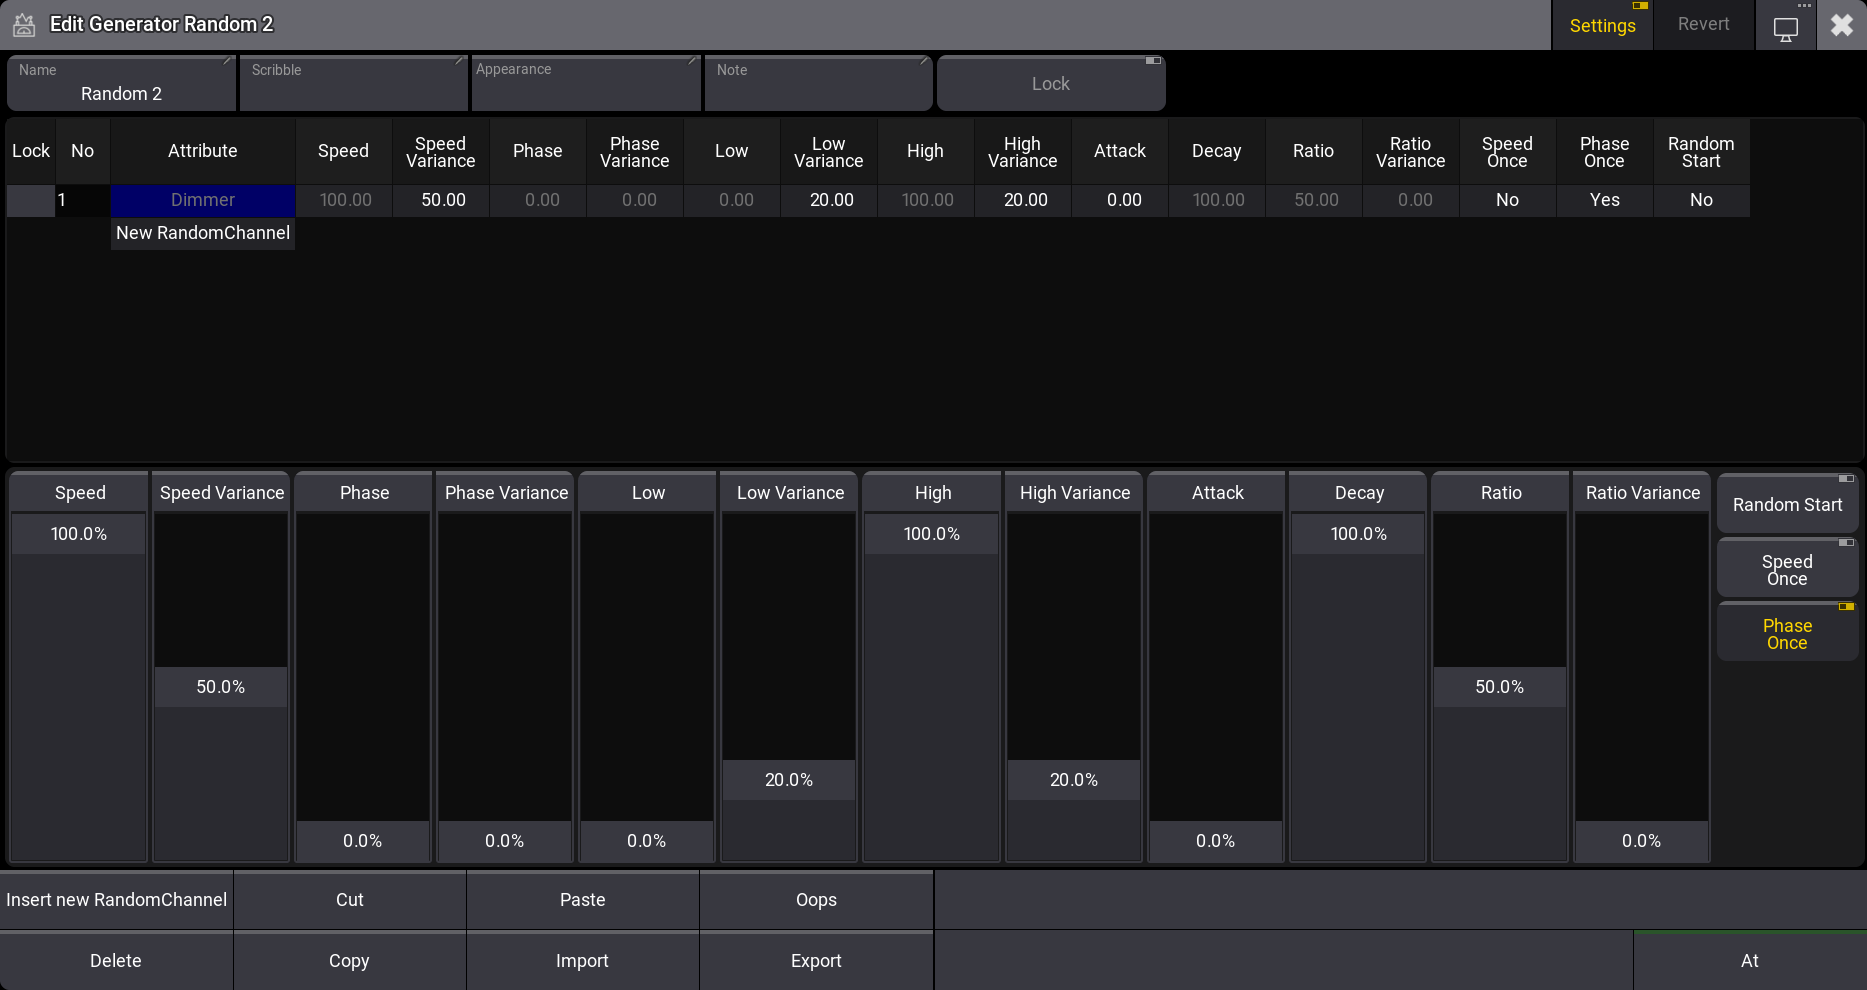Click the Attack cell 0.00

click(x=1120, y=200)
